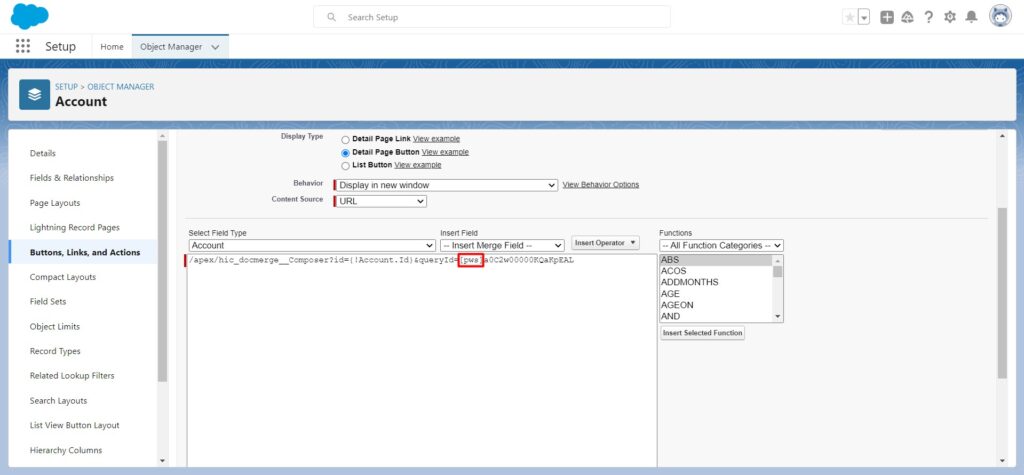This screenshot has width=1024, height=475.
Task: Click the View Behavior Options link
Action: pyautogui.click(x=601, y=185)
